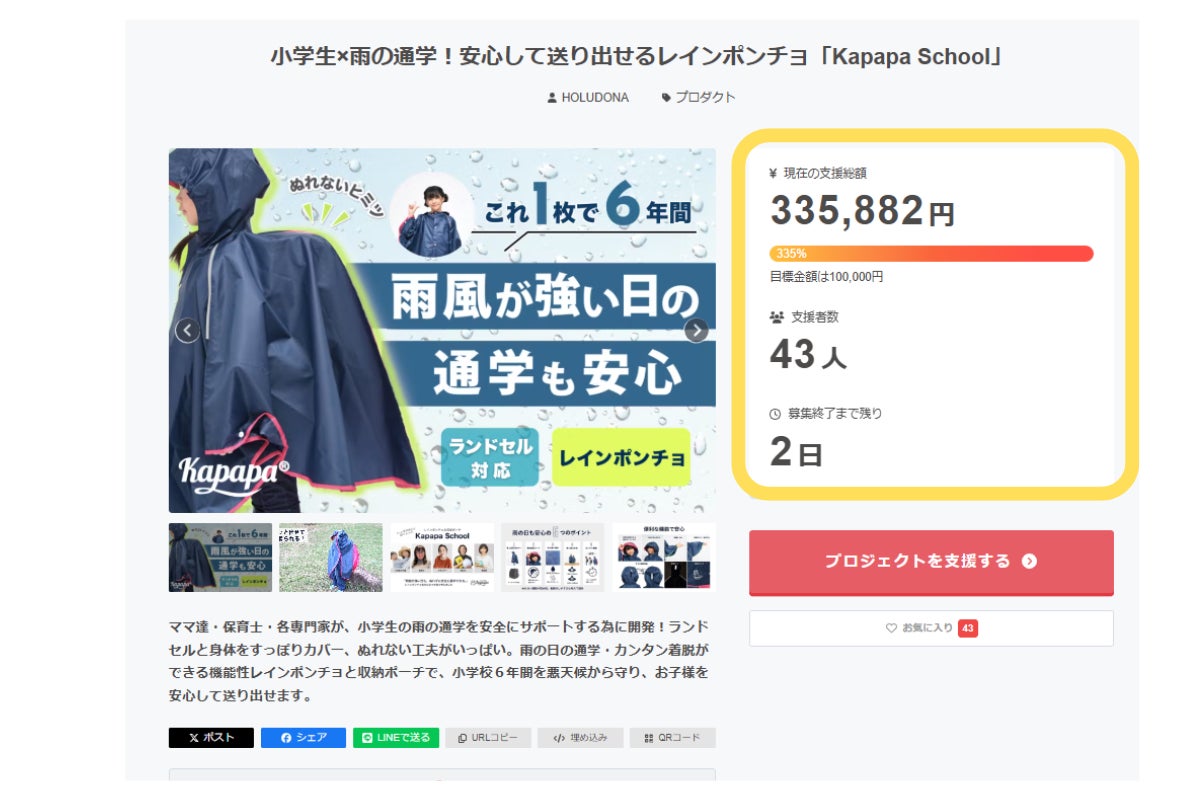The image size is (1200, 800).
Task: Click the 335% funding progress bar
Action: (930, 254)
